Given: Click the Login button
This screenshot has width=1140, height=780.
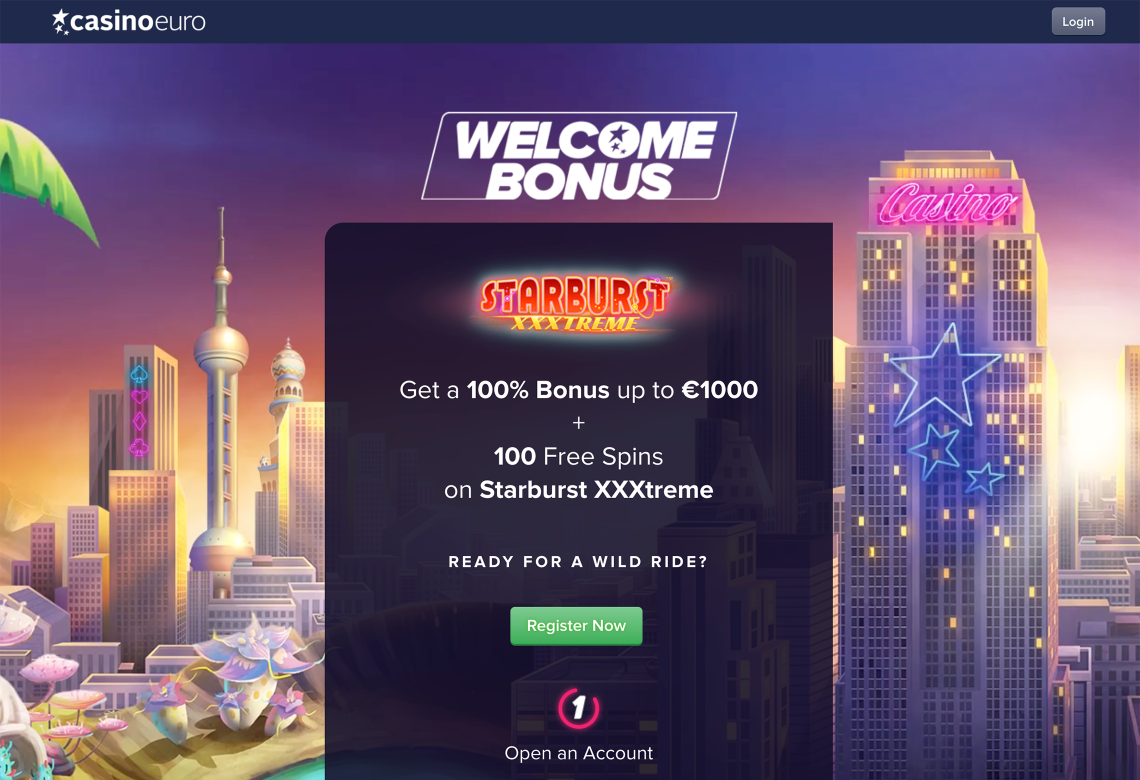Looking at the screenshot, I should tap(1077, 21).
